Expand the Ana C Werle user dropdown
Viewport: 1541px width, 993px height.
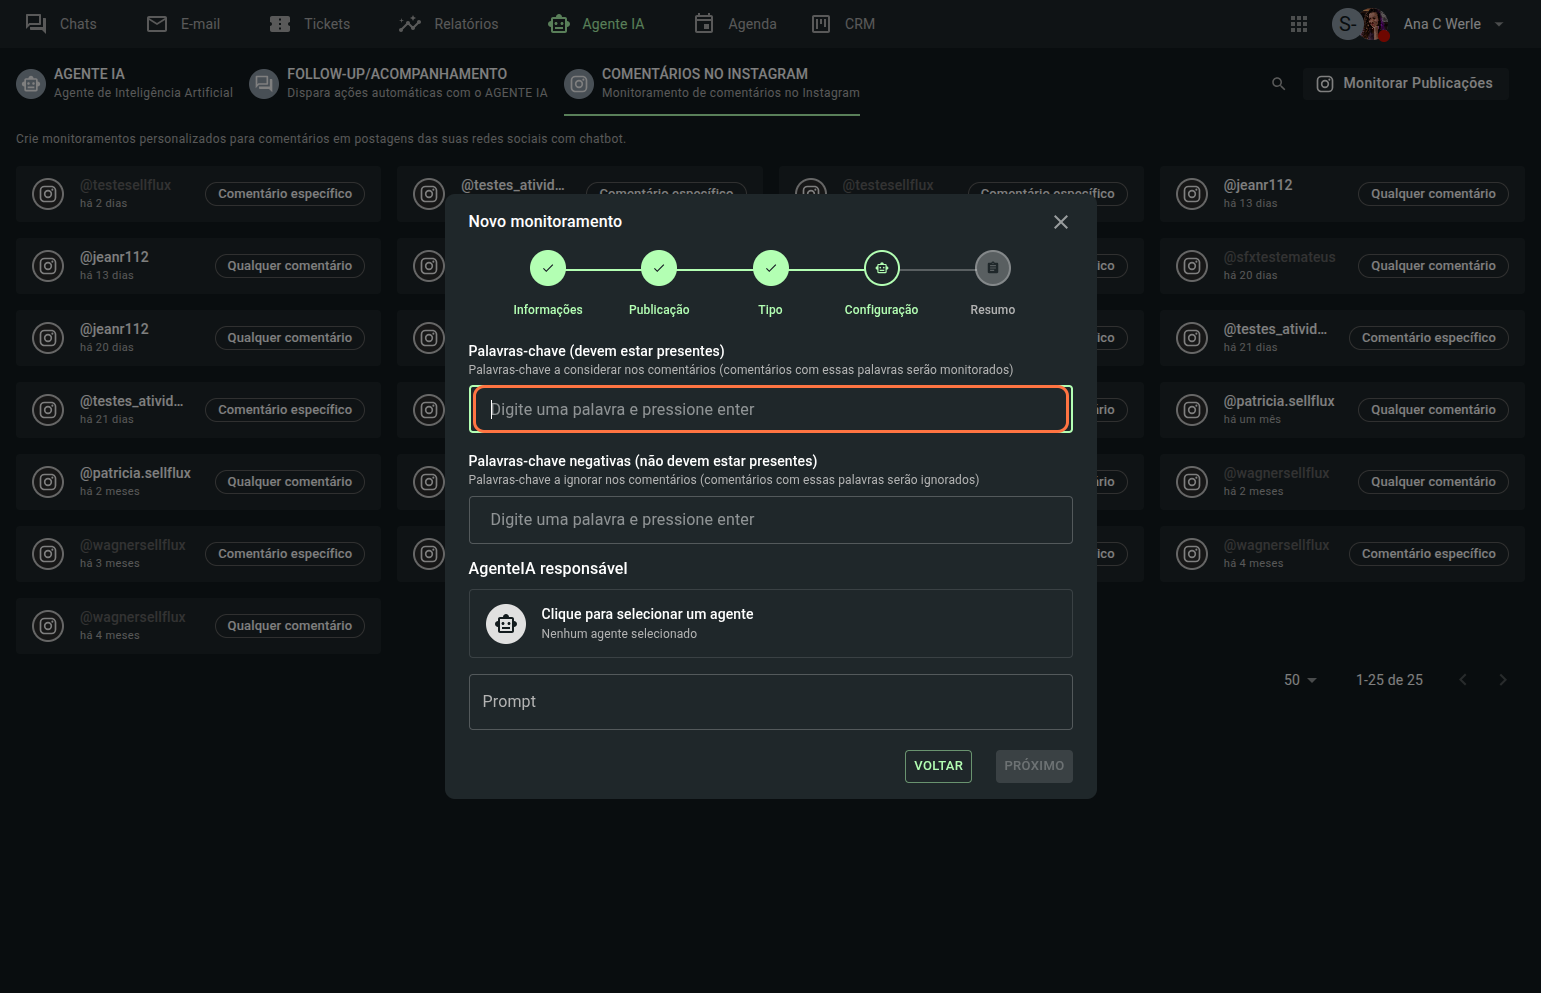click(1497, 24)
